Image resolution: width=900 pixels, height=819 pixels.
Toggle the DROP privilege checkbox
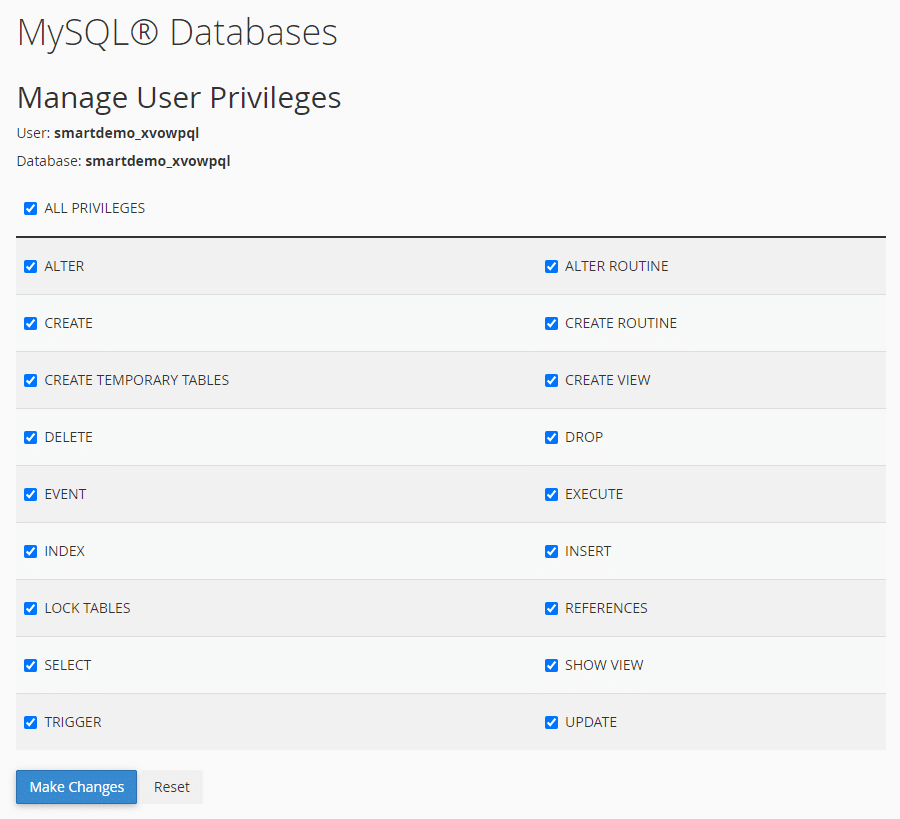pos(551,437)
